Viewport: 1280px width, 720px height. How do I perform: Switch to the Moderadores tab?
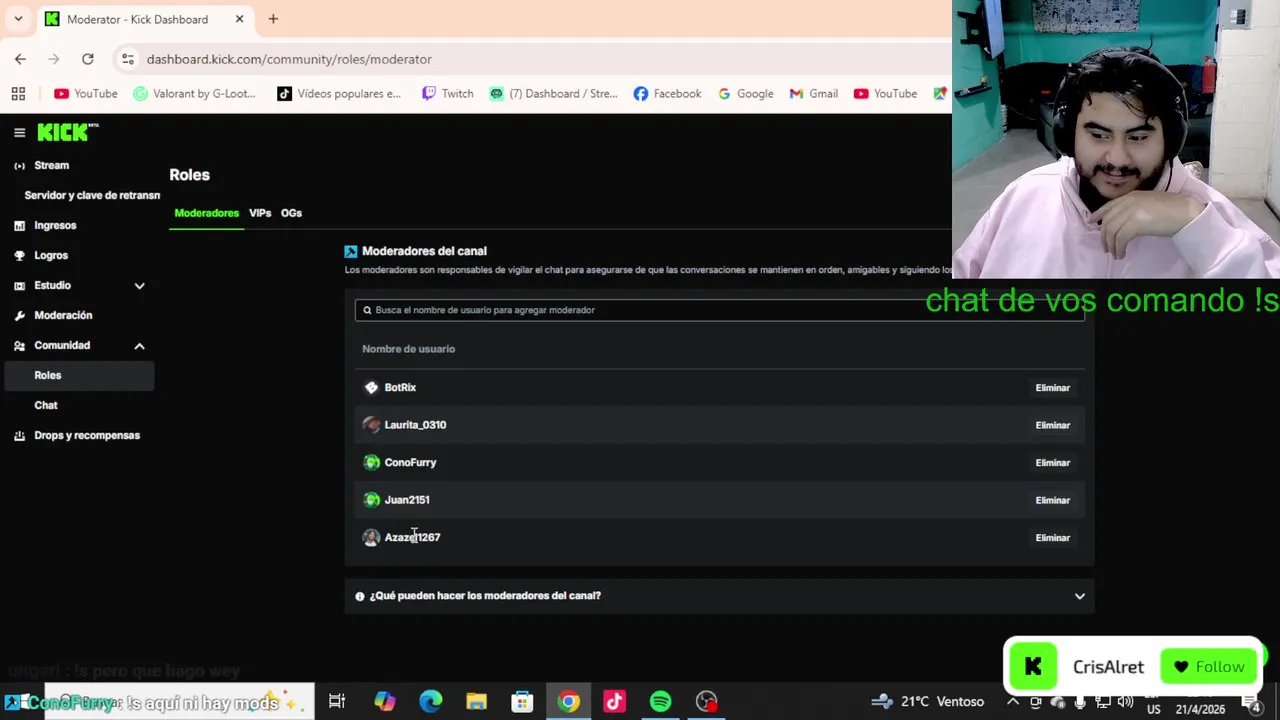pos(207,213)
